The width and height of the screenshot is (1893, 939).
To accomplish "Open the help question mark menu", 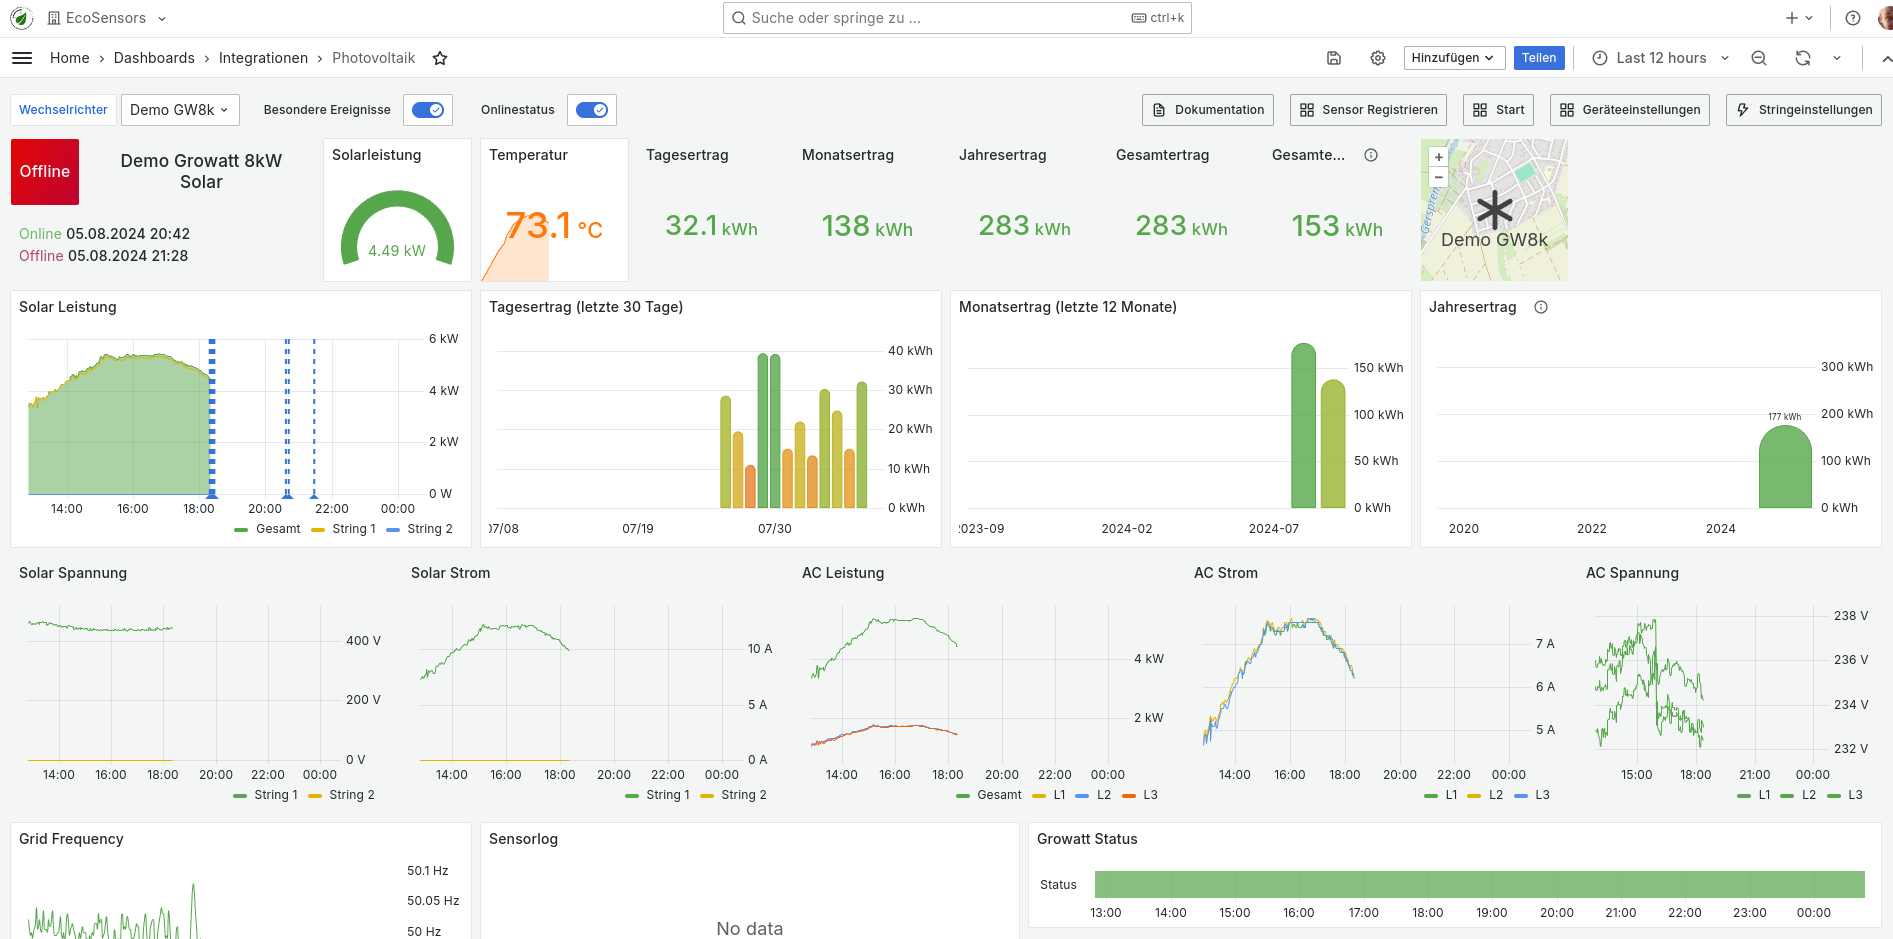I will (1853, 18).
